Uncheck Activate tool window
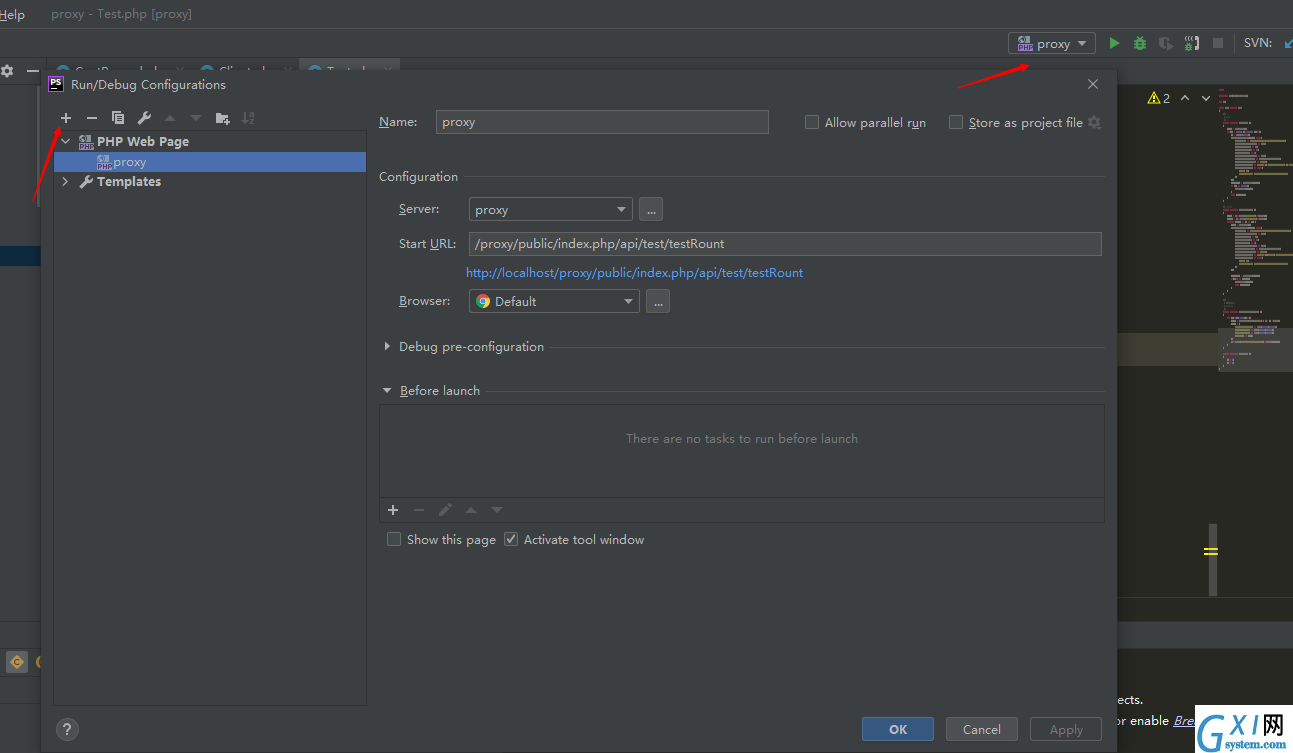 pyautogui.click(x=511, y=539)
